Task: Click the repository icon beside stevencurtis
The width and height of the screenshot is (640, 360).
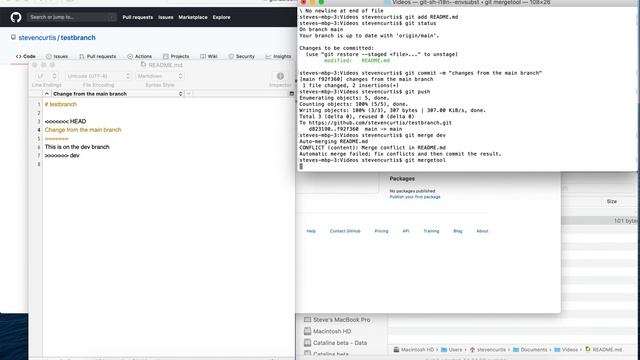Action: click(13, 37)
